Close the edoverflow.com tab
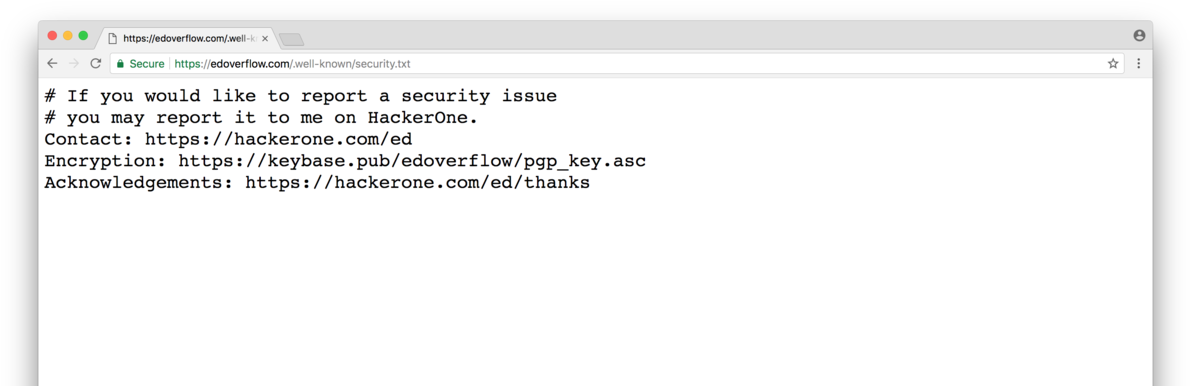This screenshot has height=386, width=1190. click(265, 38)
